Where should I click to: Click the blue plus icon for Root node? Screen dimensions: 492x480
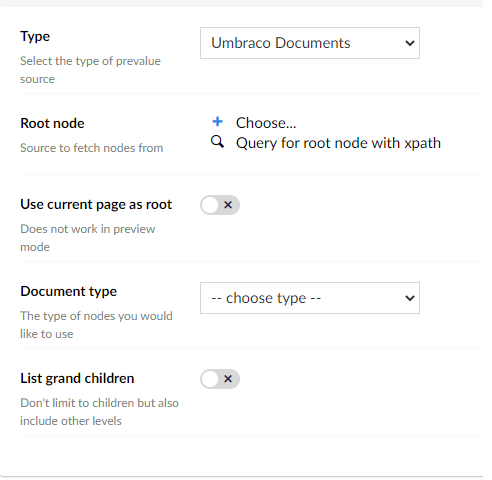pos(217,122)
